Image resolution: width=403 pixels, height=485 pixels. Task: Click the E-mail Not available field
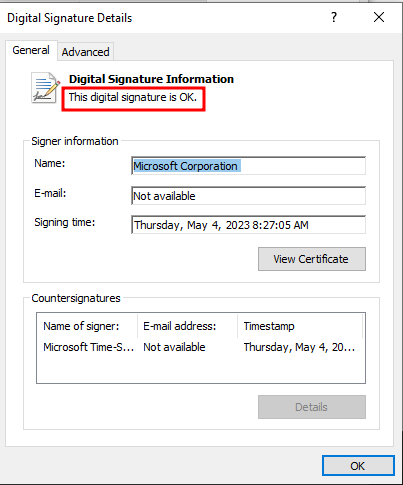point(248,196)
